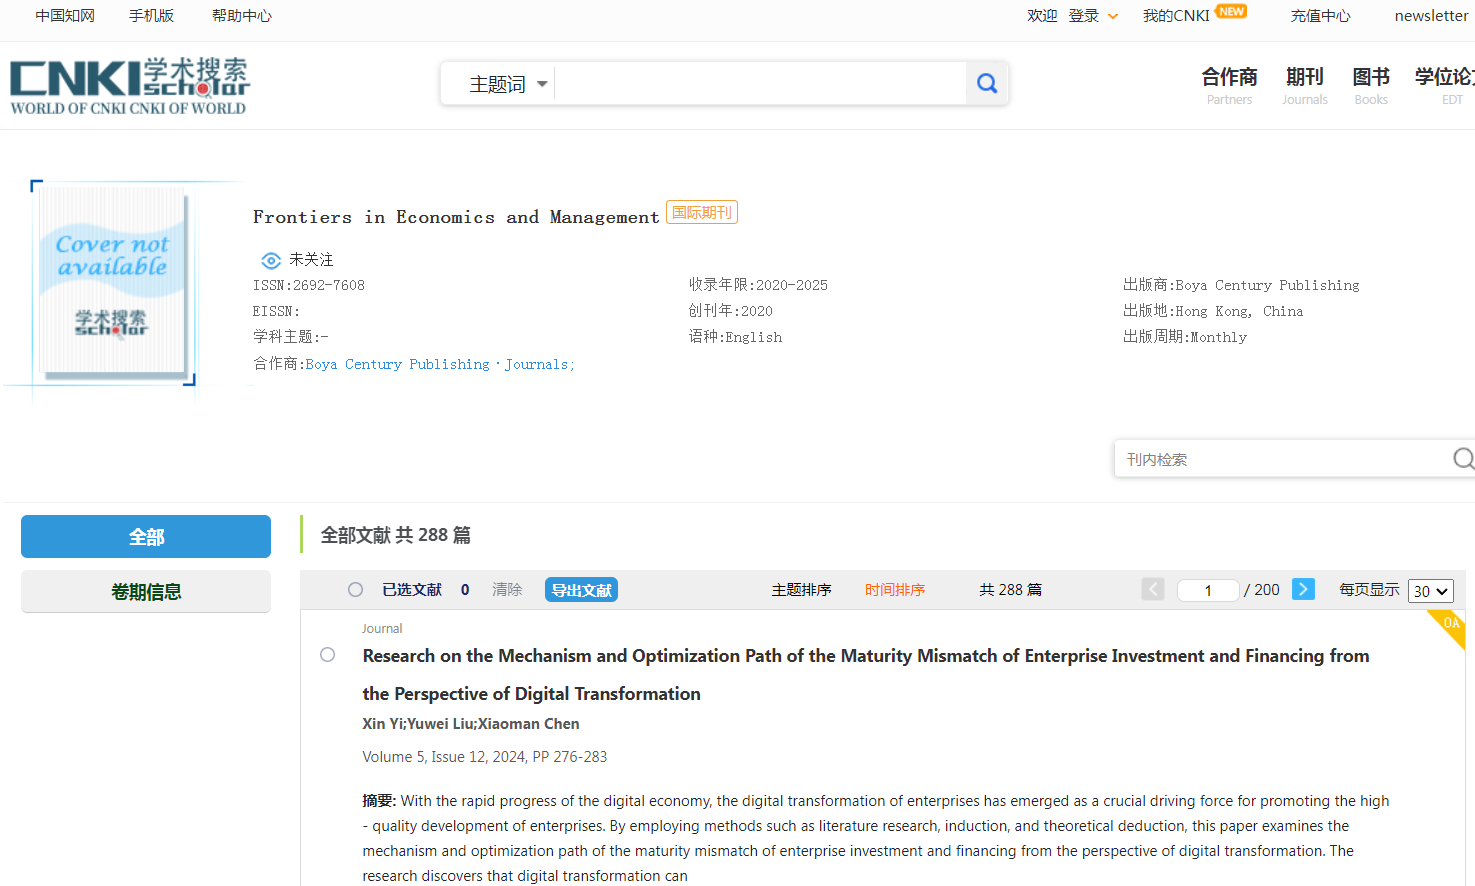The height and width of the screenshot is (886, 1475).
Task: Select the 全部 tab
Action: point(146,537)
